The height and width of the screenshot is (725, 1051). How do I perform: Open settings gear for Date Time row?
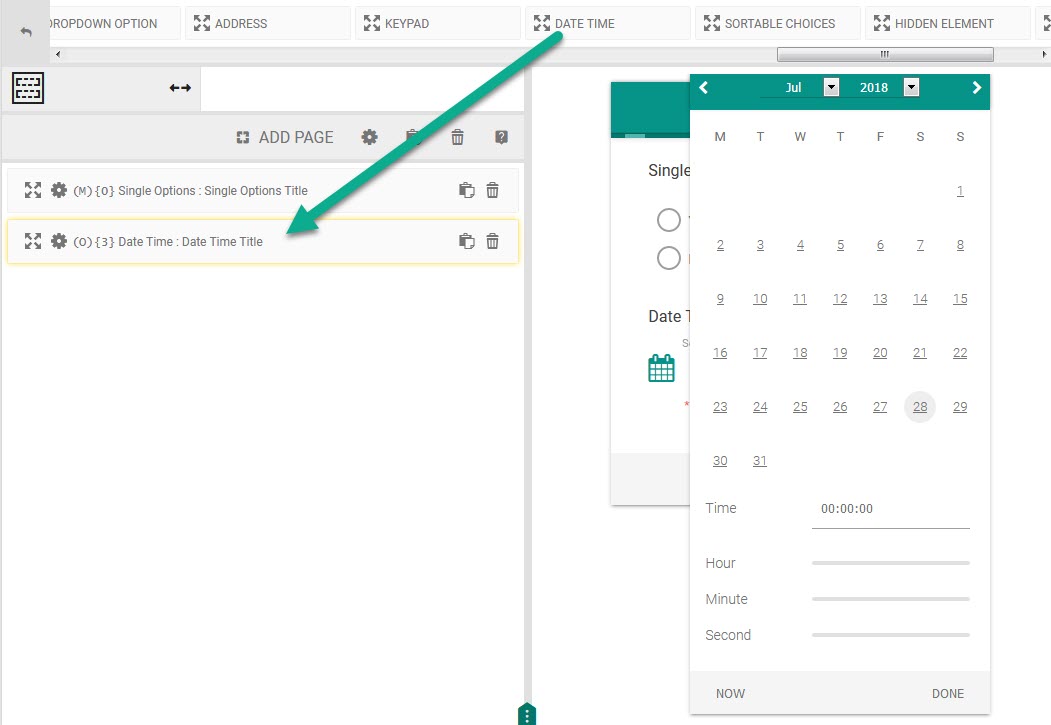(x=59, y=241)
